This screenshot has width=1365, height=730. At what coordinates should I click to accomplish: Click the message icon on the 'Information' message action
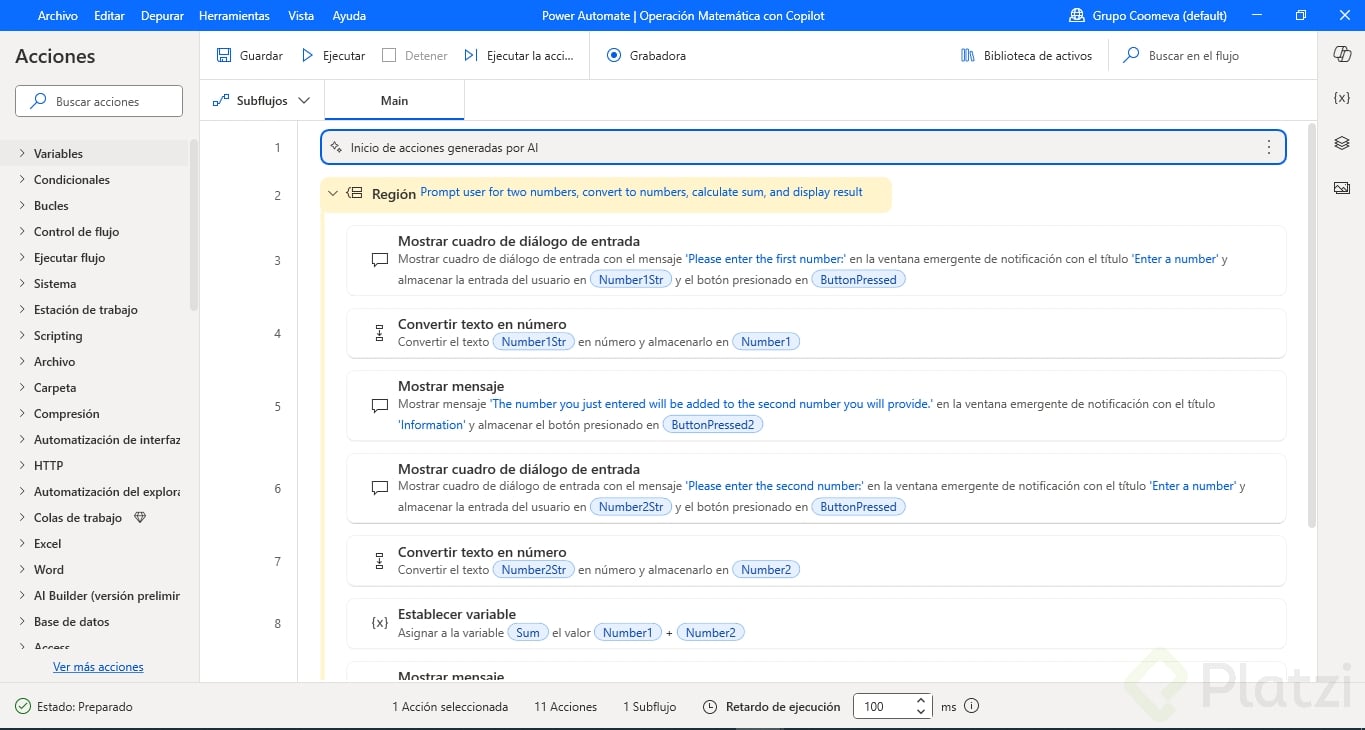click(380, 406)
